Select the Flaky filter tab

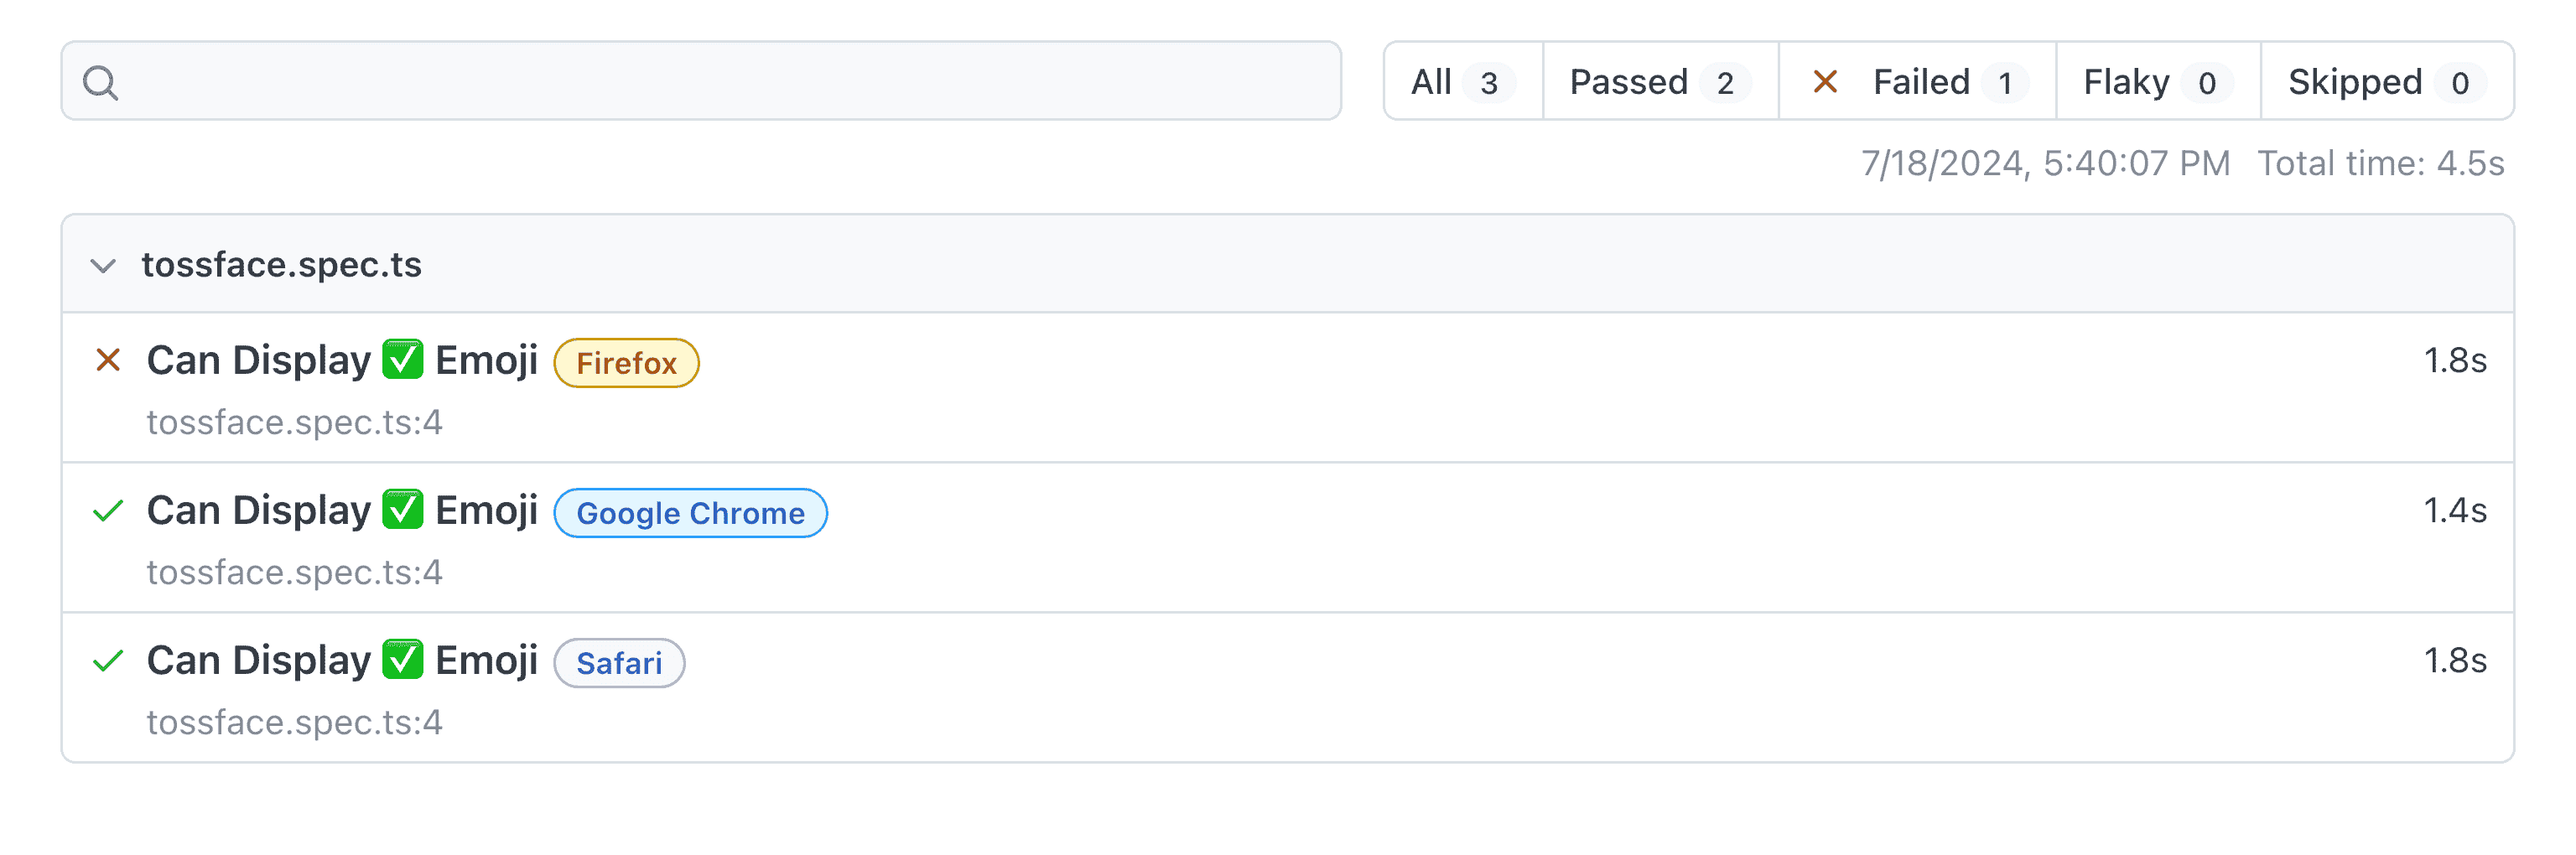[x=2157, y=82]
